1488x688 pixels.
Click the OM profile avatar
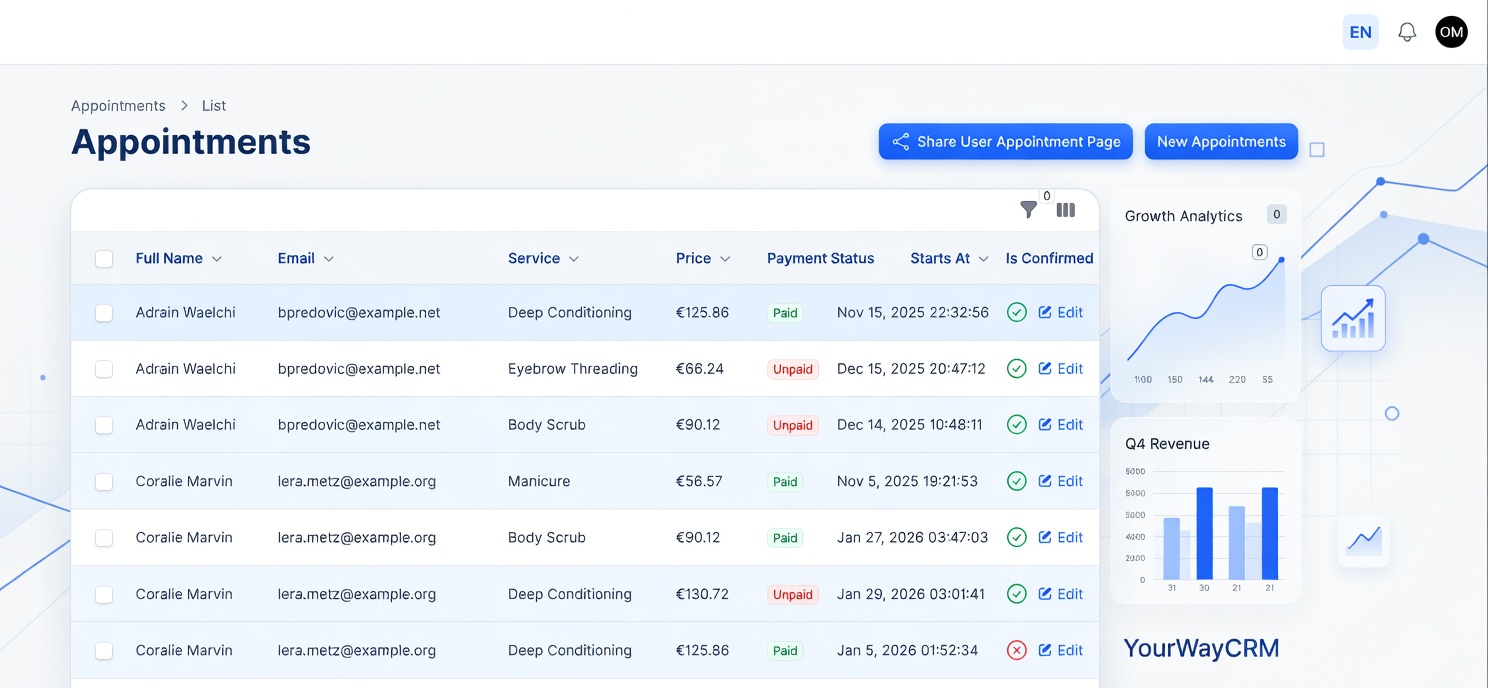point(1451,31)
